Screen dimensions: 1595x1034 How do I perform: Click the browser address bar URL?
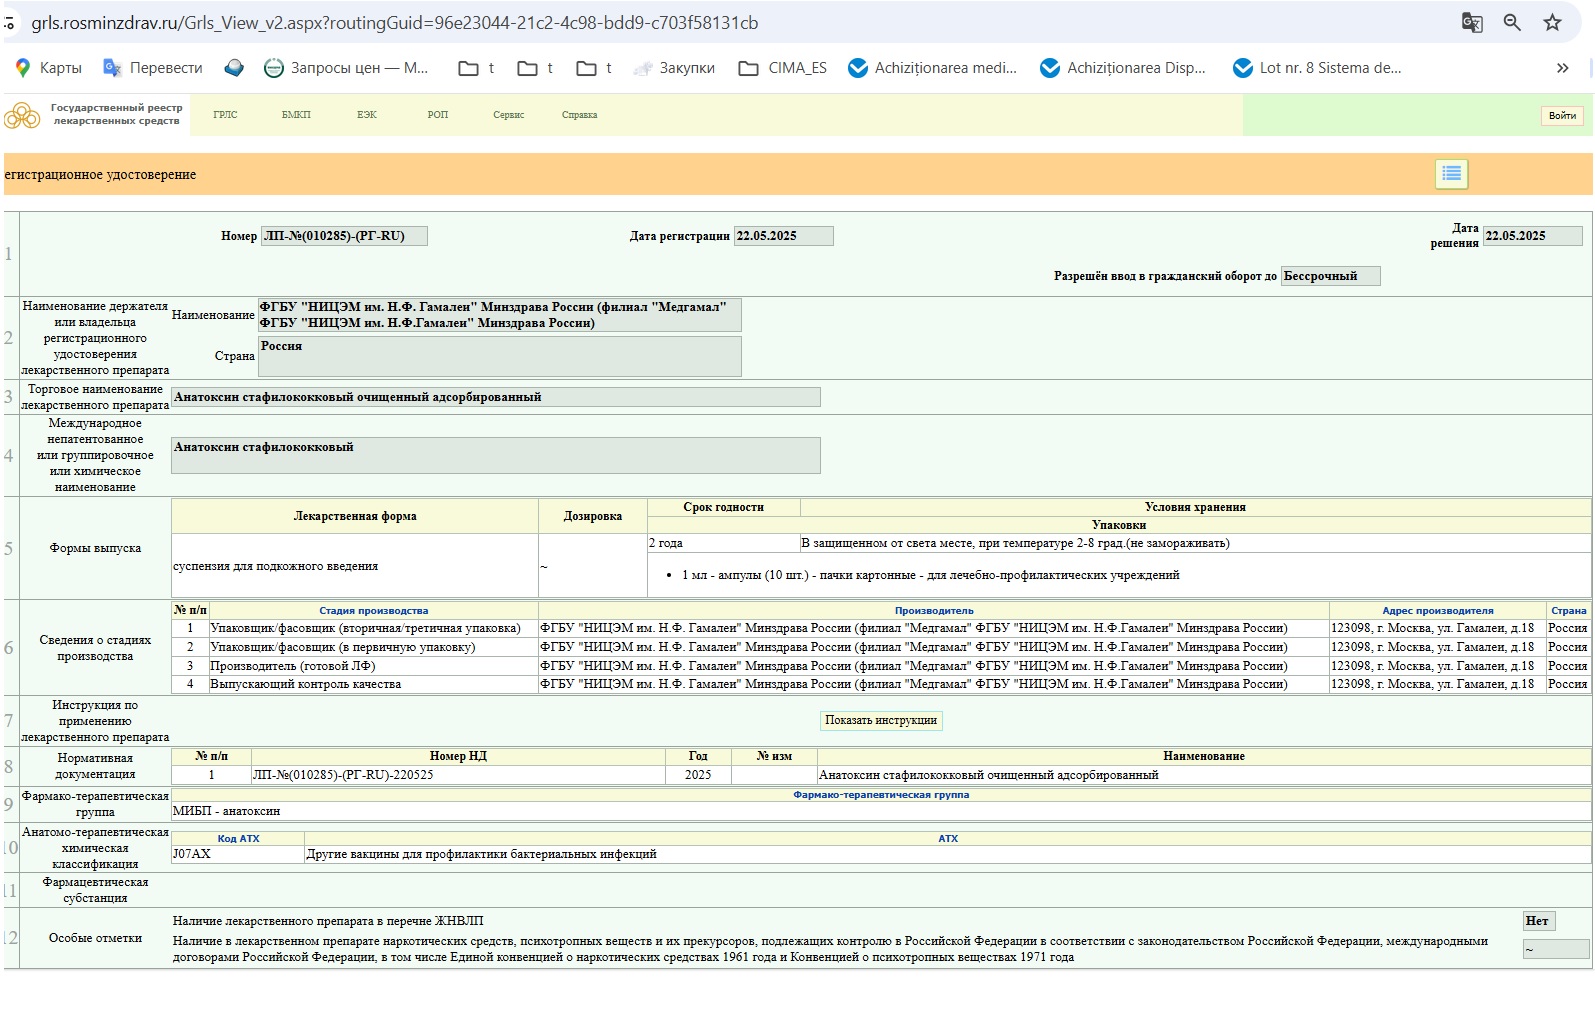tap(394, 23)
